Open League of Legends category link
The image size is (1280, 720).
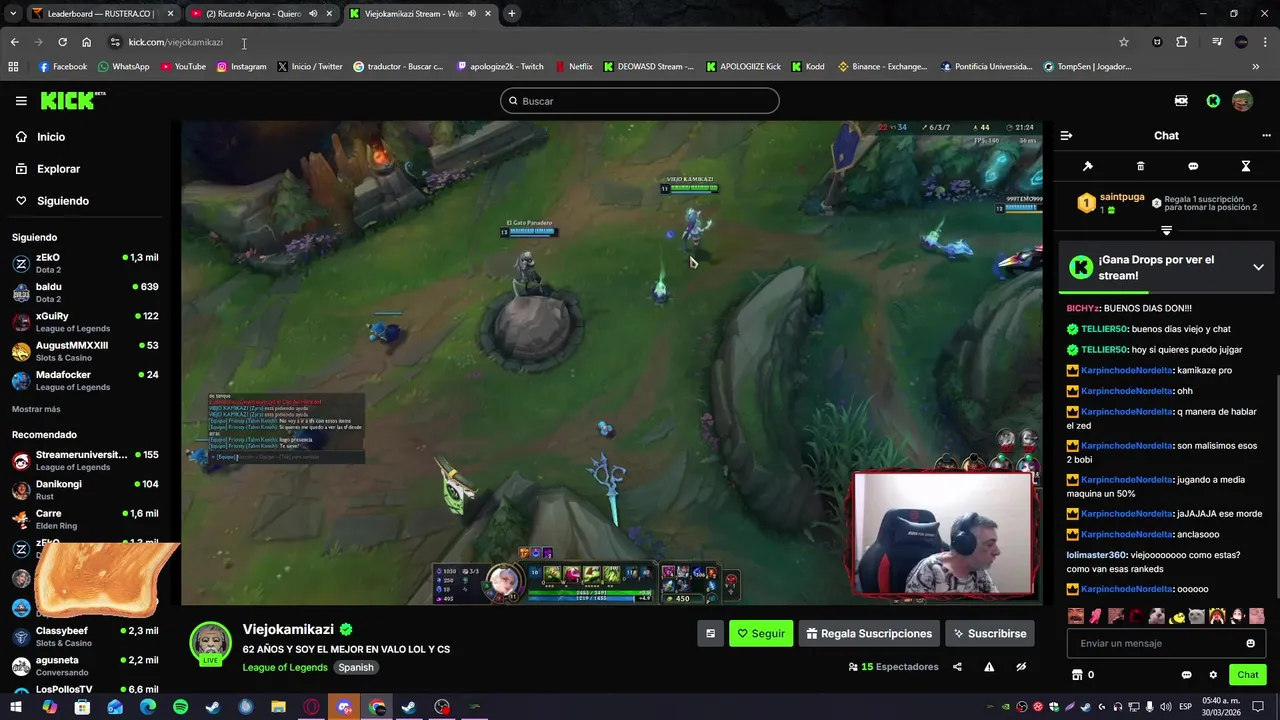[285, 667]
